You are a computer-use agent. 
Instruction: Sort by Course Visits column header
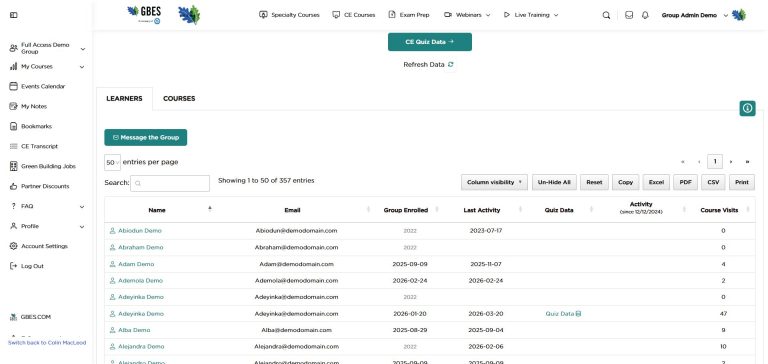point(719,210)
